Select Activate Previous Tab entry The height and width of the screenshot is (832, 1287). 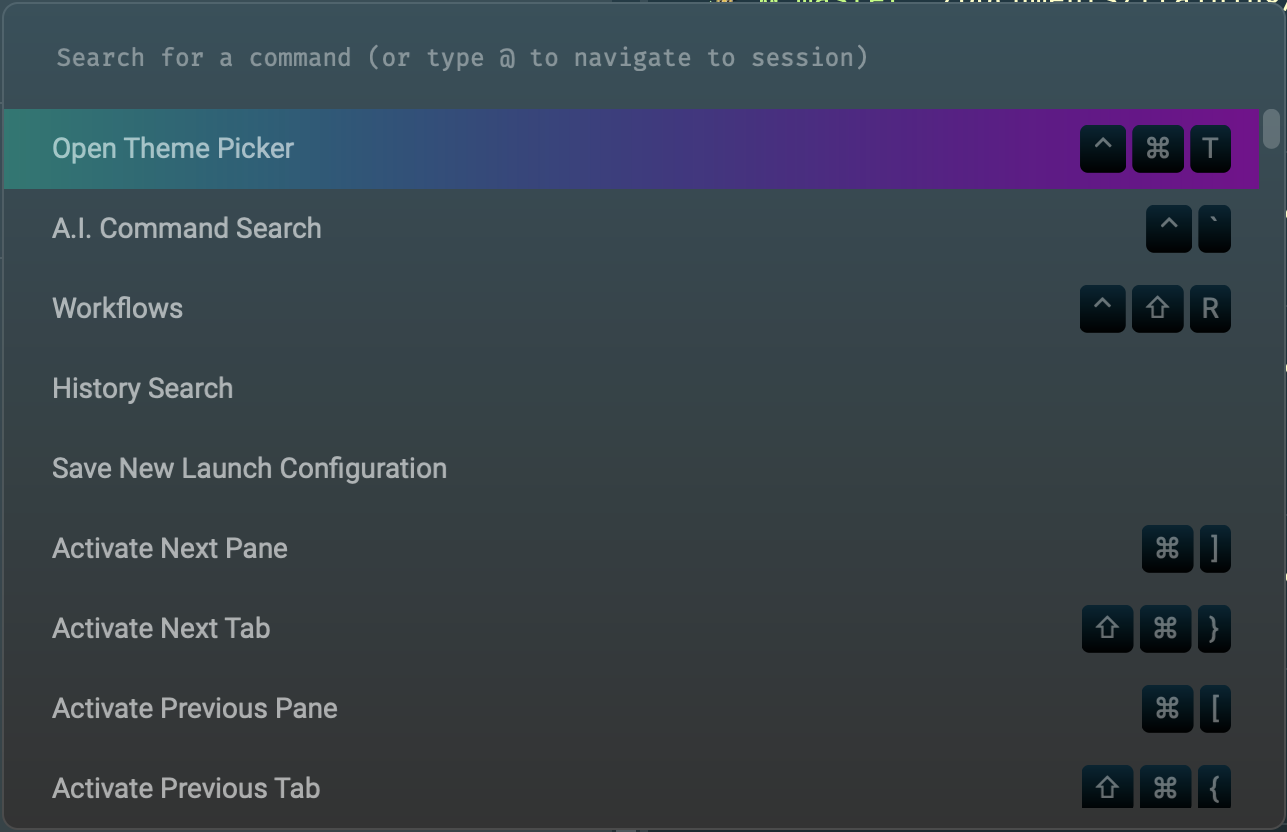tap(186, 788)
